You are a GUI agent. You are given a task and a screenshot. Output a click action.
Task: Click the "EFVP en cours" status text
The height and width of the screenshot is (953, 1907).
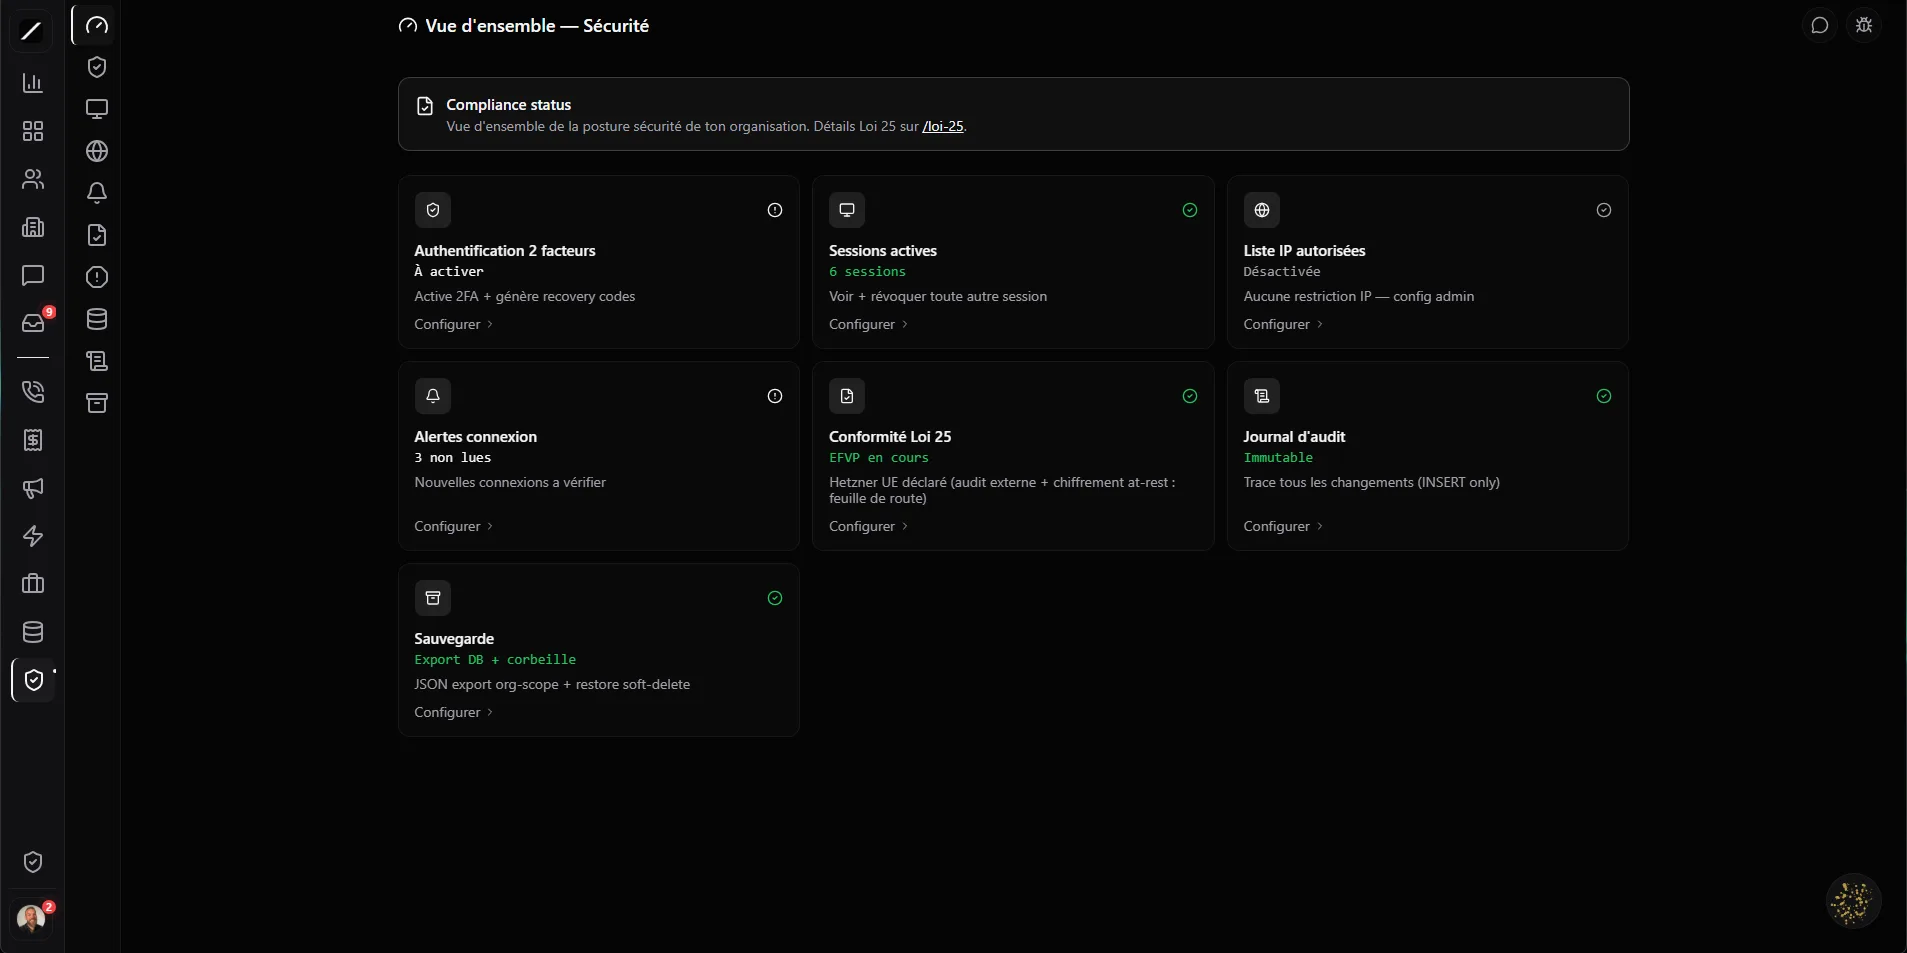tap(879, 458)
